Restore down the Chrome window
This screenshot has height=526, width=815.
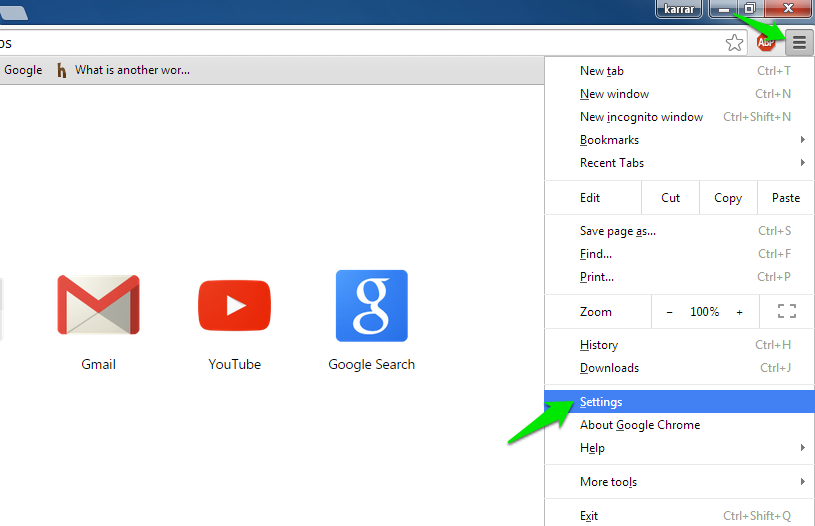[x=750, y=9]
